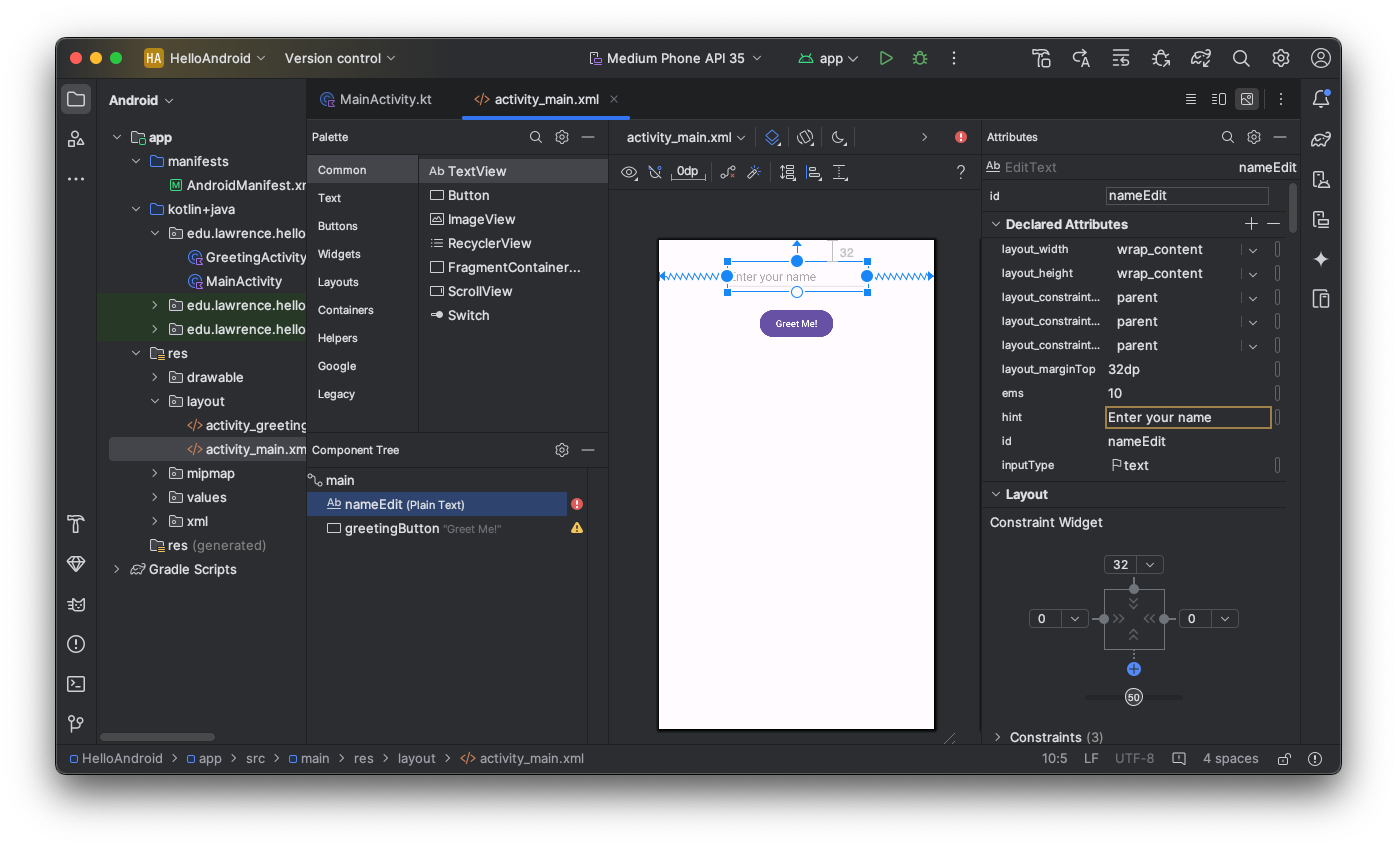Click the Build hammer icon in top toolbar
The width and height of the screenshot is (1397, 848).
(1041, 58)
